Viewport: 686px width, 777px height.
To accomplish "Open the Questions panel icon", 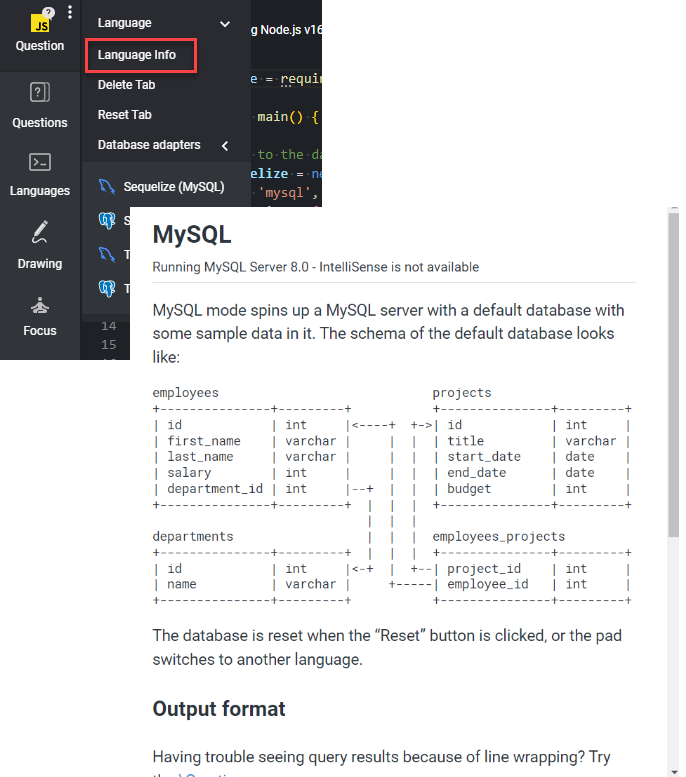I will pyautogui.click(x=40, y=93).
